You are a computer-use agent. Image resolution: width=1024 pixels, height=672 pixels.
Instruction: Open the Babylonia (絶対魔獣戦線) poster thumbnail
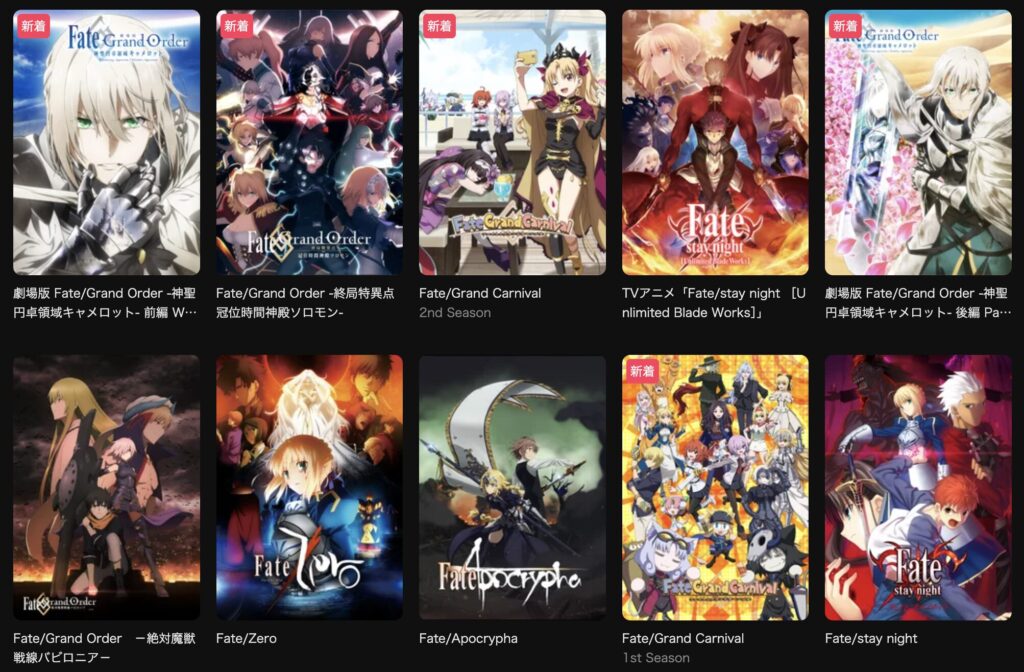point(106,487)
